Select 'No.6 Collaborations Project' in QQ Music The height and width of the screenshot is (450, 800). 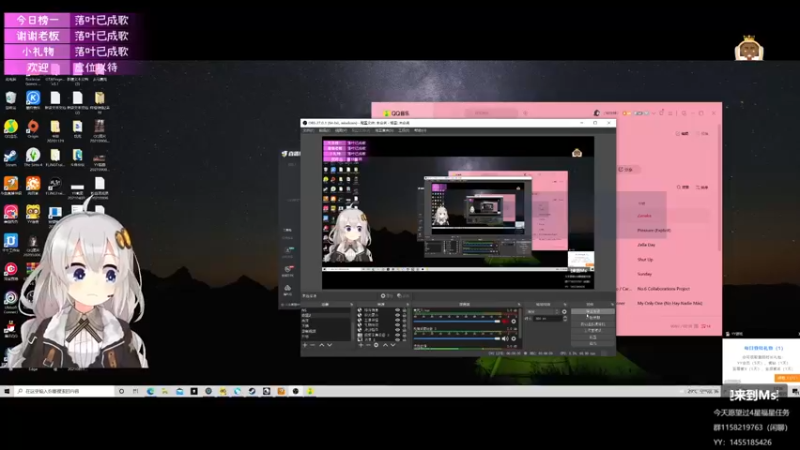pos(663,289)
